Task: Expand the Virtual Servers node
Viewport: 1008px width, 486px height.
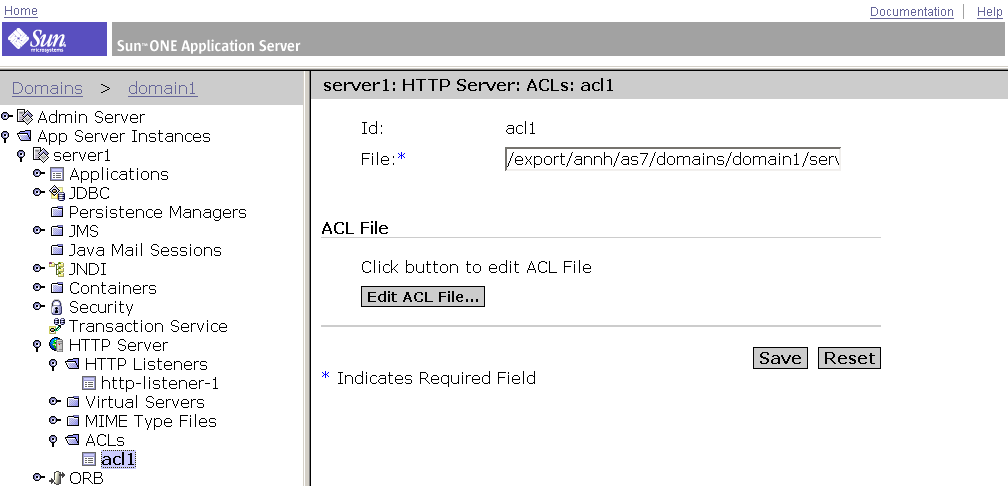Action: click(55, 401)
